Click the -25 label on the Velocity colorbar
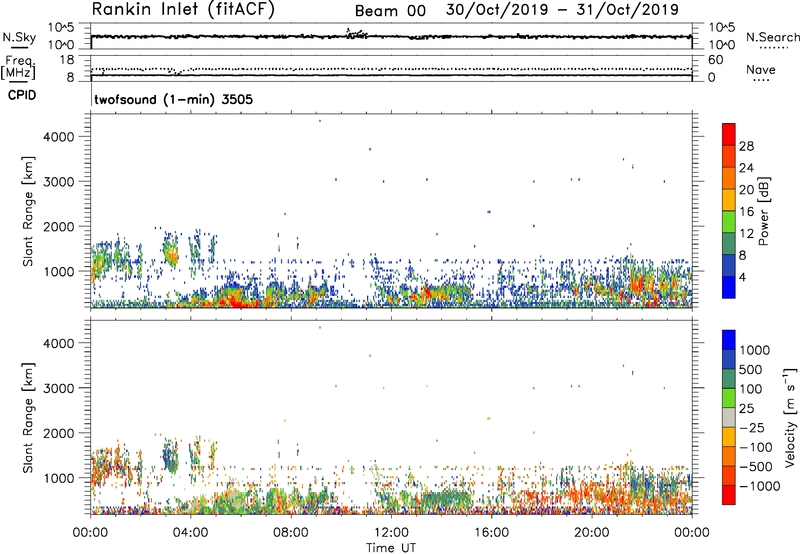The width and height of the screenshot is (800, 554). pos(754,427)
